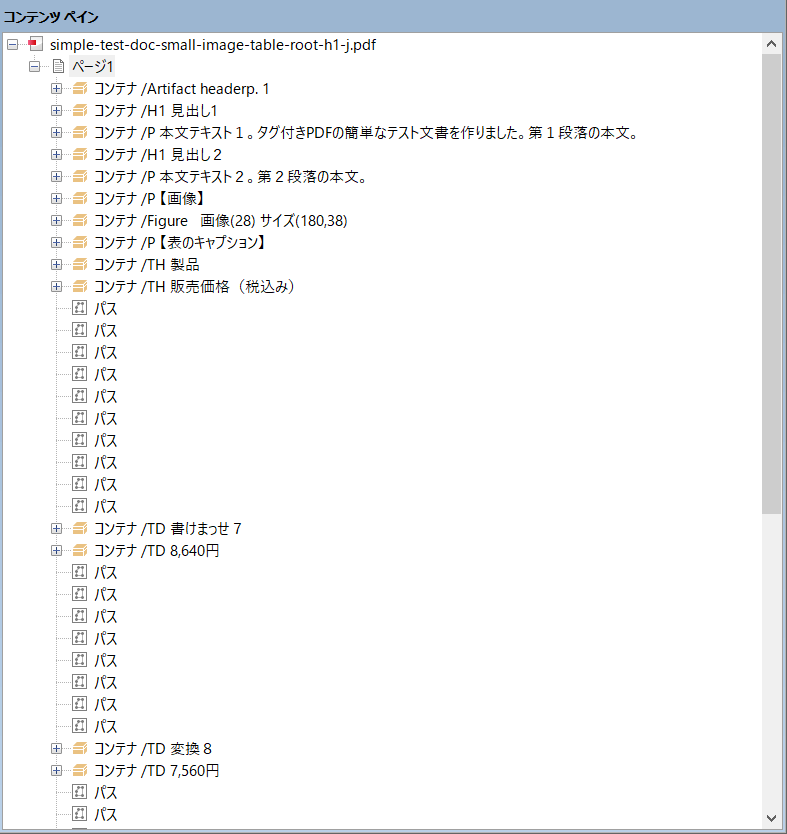This screenshot has width=787, height=834.
Task: Collapse the ページ1 node
Action: [x=34, y=67]
